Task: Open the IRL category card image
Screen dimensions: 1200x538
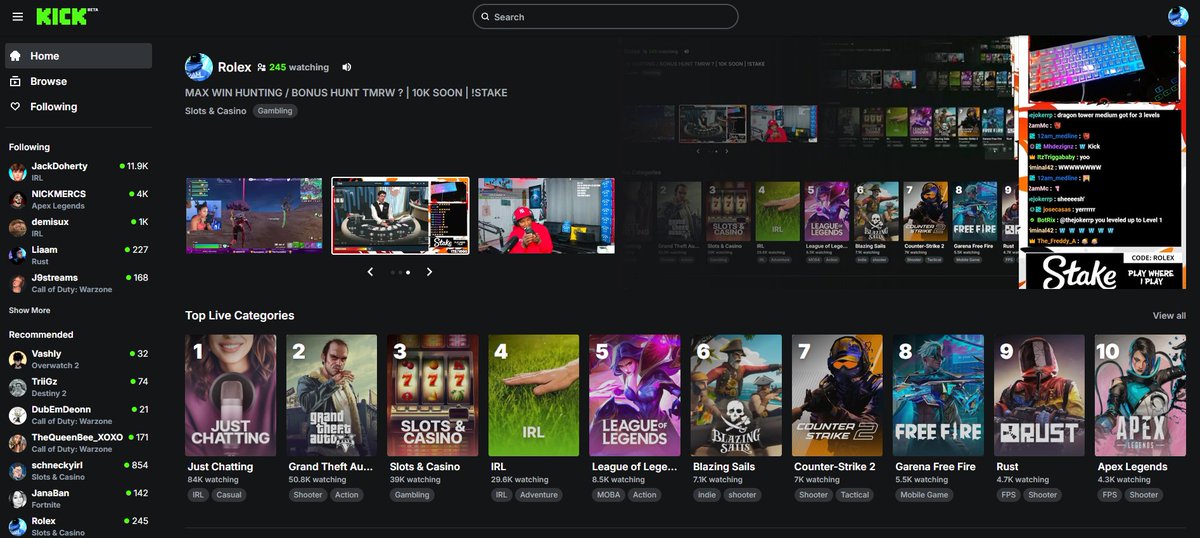Action: [x=534, y=396]
